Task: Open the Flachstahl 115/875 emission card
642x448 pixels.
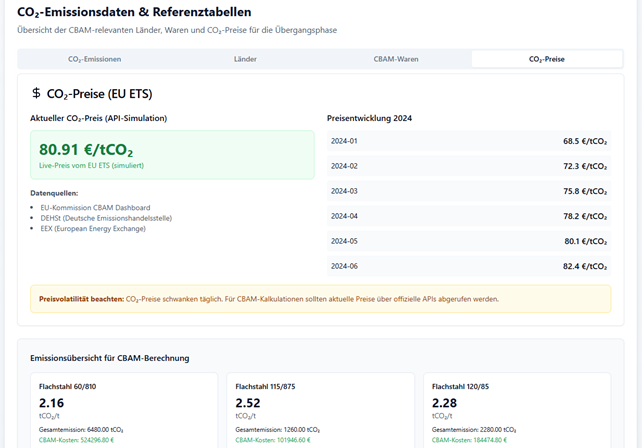Action: [x=320, y=410]
